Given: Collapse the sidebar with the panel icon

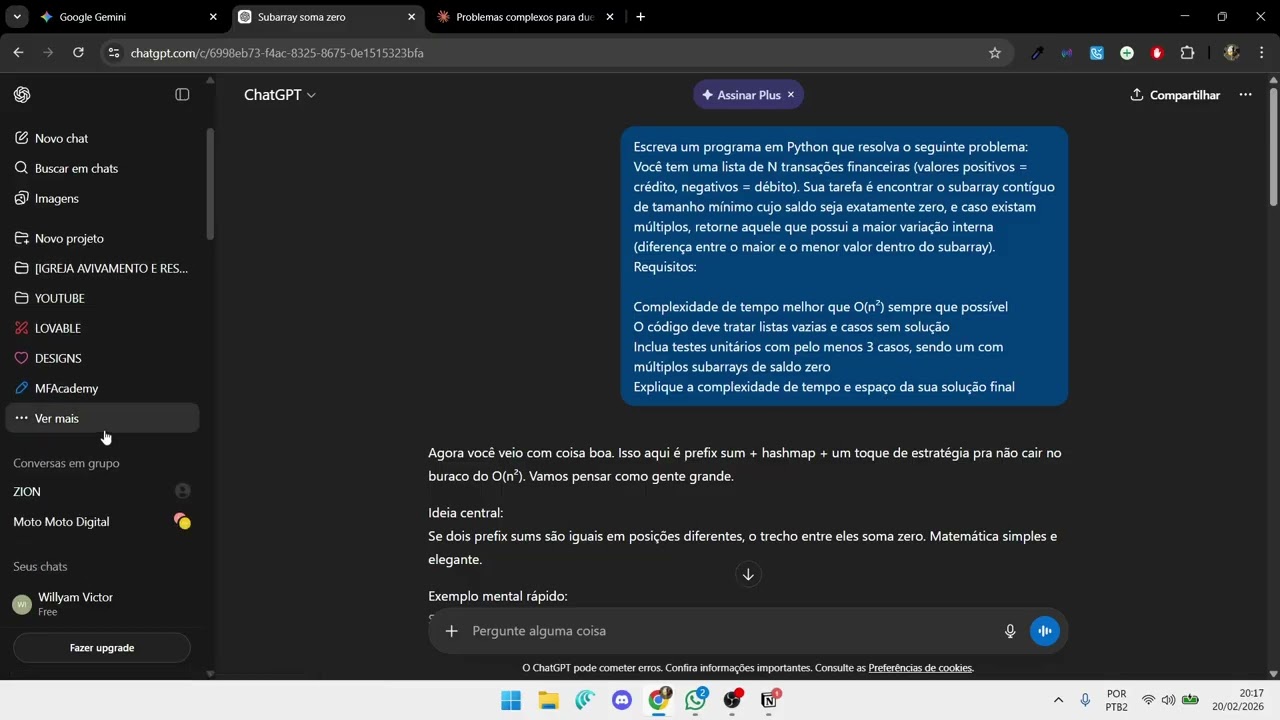Looking at the screenshot, I should point(182,95).
